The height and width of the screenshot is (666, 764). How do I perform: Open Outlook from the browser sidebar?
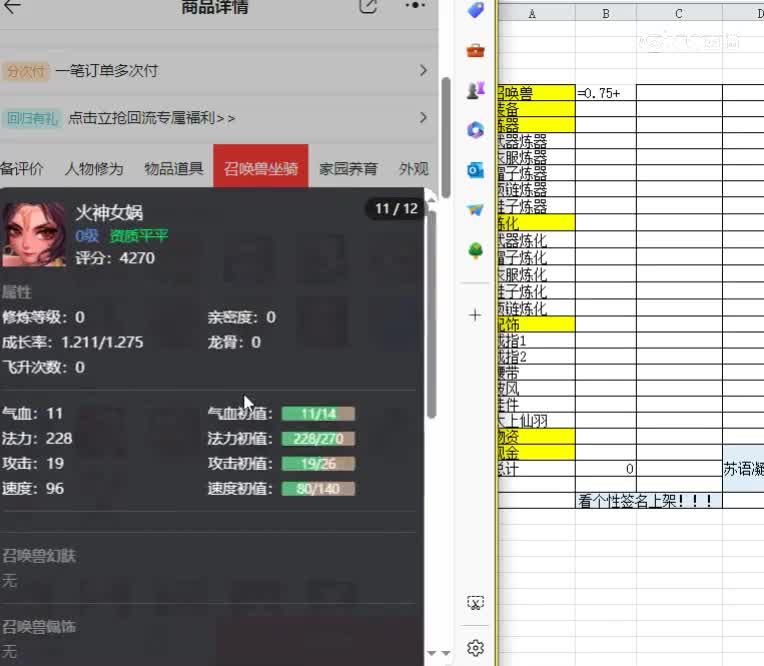click(476, 170)
